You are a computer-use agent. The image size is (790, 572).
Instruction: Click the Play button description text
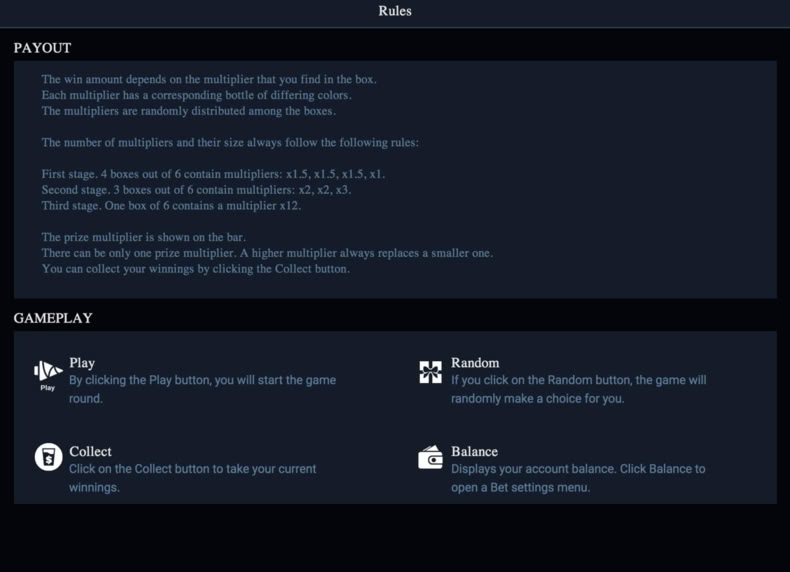[203, 389]
